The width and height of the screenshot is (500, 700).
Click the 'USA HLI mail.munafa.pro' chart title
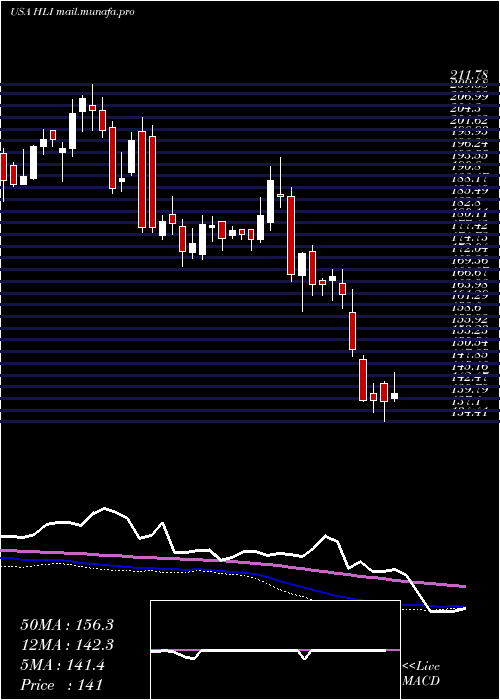72,12
